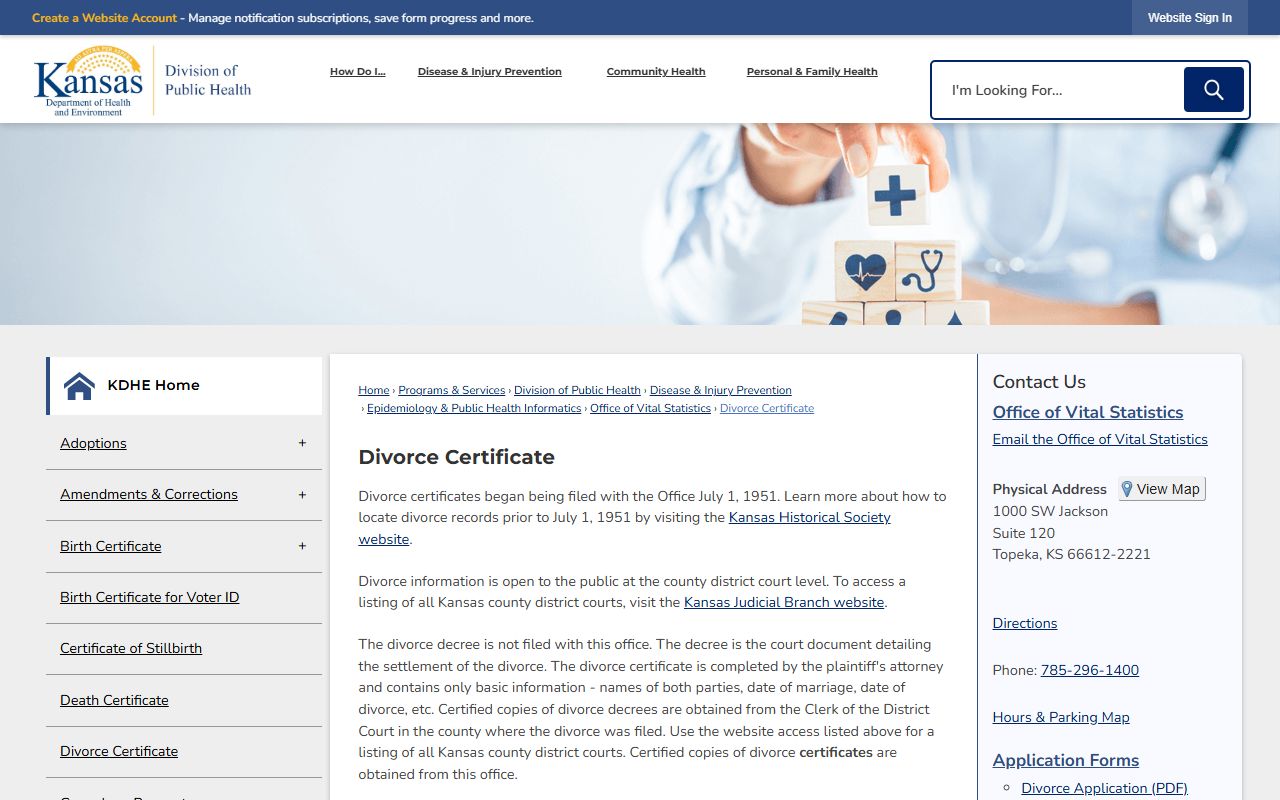Click the Contact Us heading

tap(1039, 382)
